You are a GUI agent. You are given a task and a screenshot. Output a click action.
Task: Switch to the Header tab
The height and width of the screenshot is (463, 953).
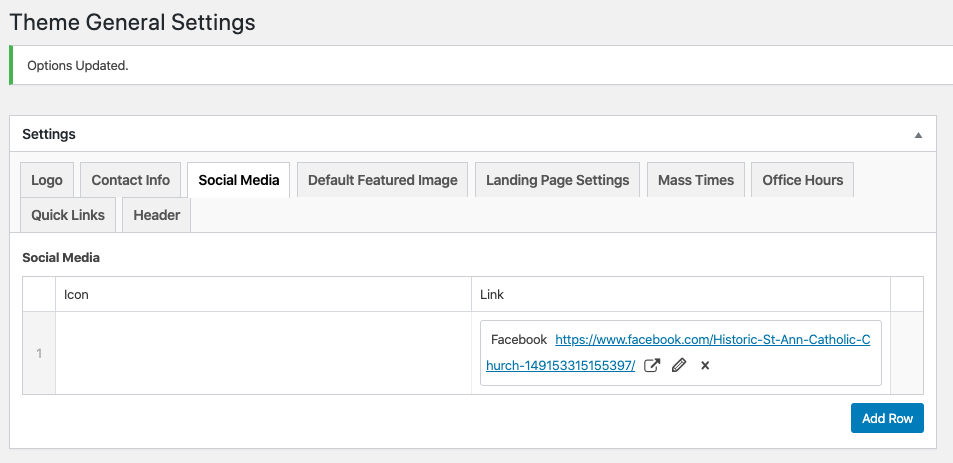157,215
